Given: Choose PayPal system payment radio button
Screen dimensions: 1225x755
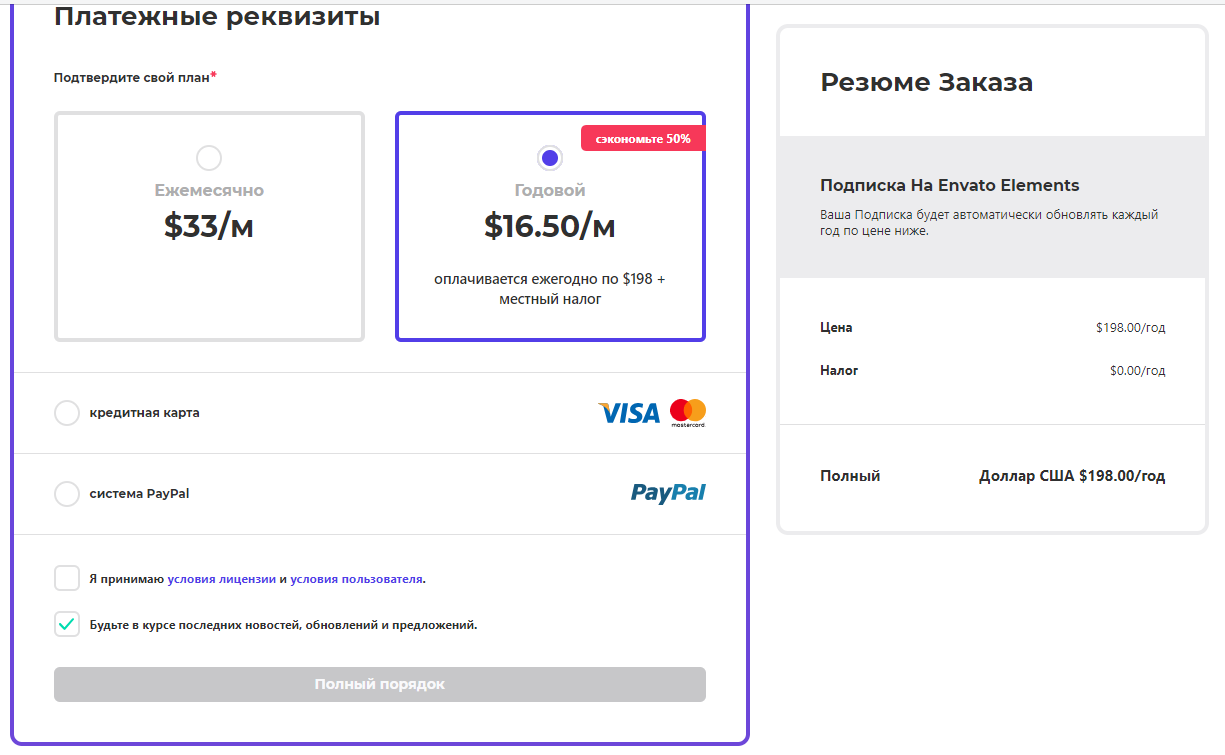Looking at the screenshot, I should point(67,494).
